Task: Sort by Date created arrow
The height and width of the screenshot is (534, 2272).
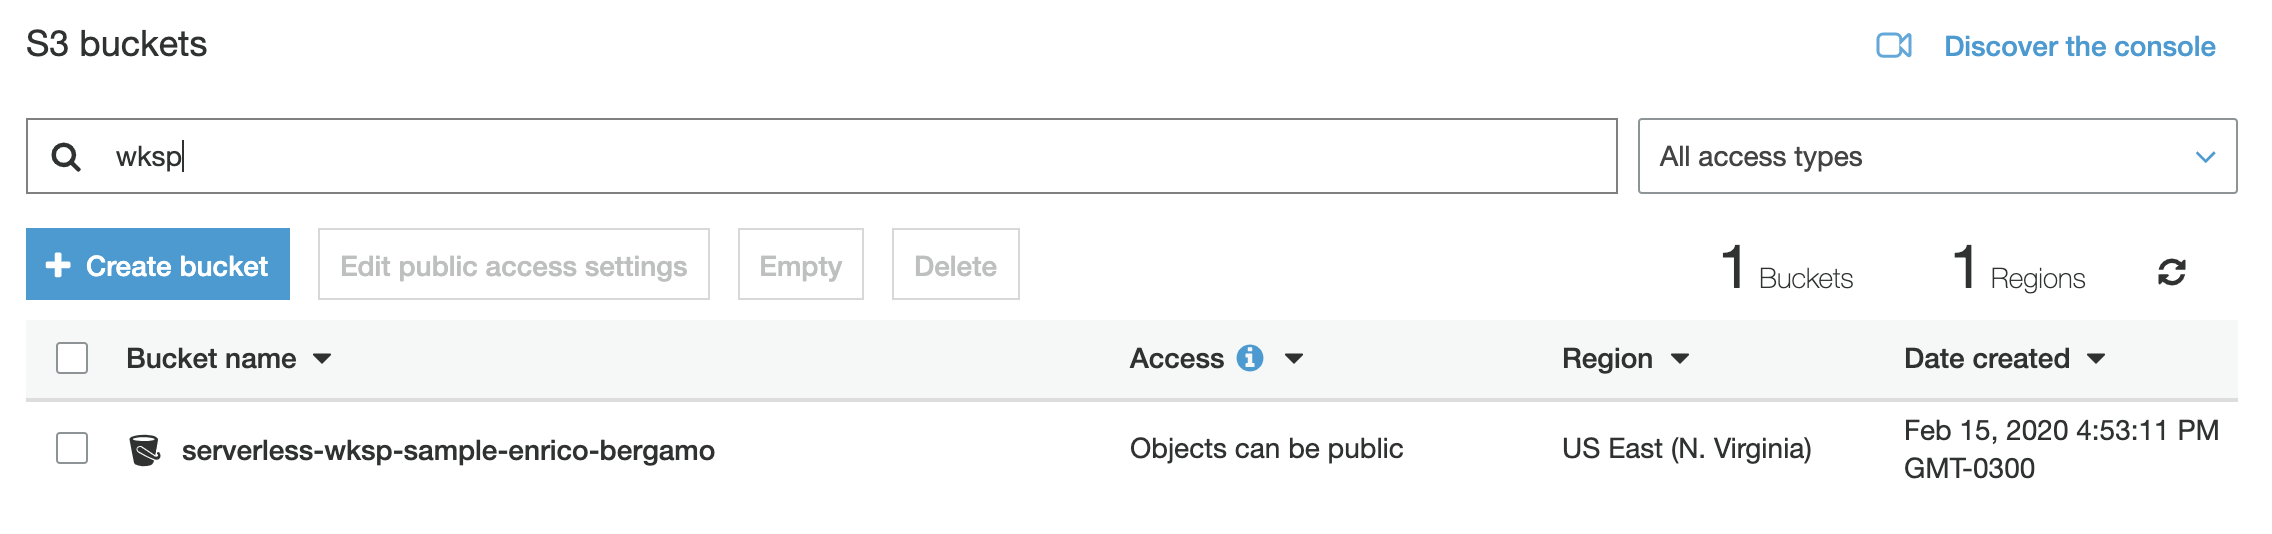Action: [2096, 359]
